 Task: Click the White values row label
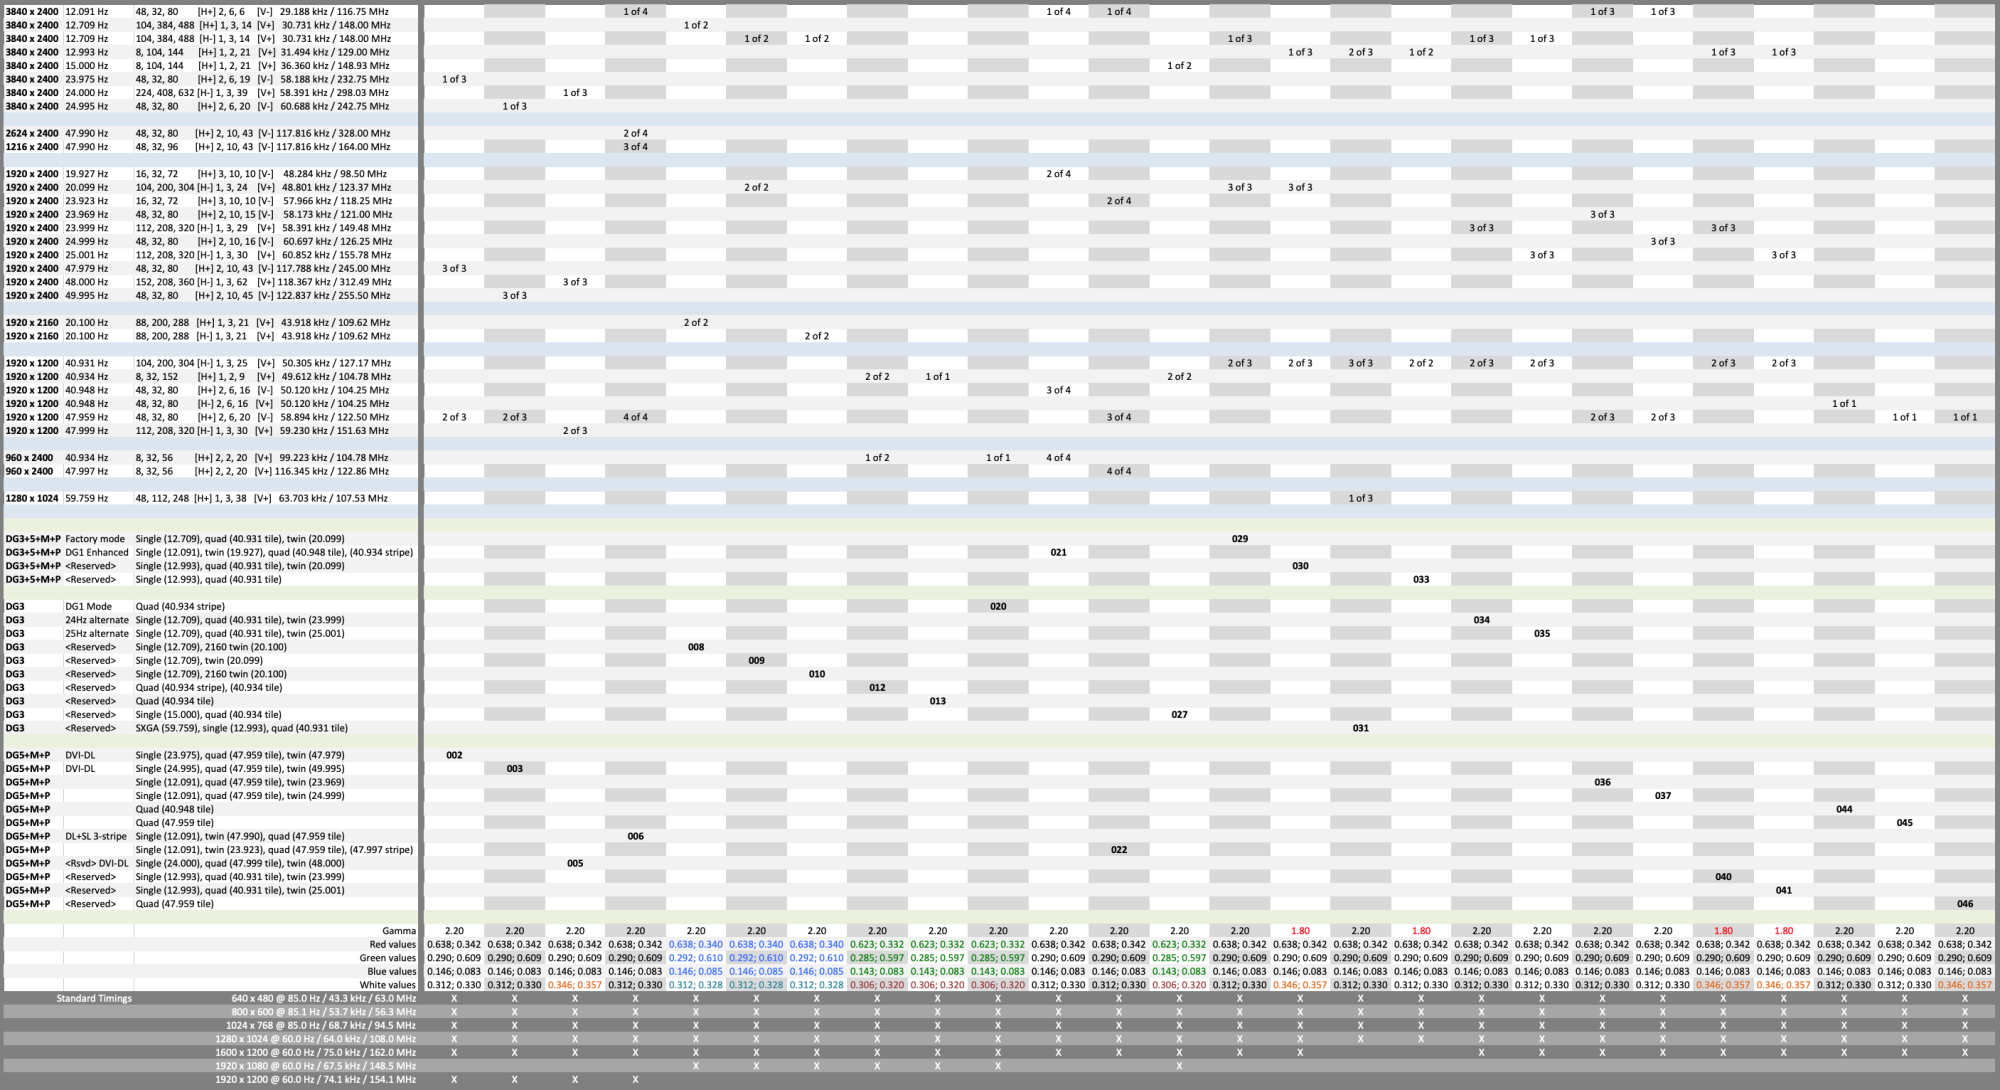coord(387,985)
